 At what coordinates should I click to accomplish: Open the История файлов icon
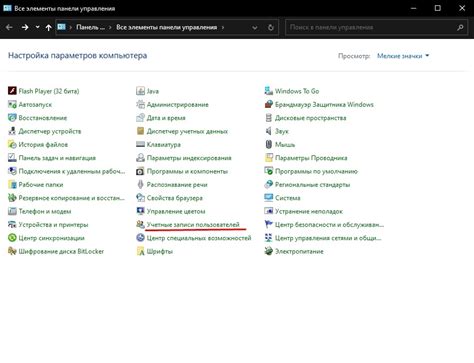tap(12, 144)
